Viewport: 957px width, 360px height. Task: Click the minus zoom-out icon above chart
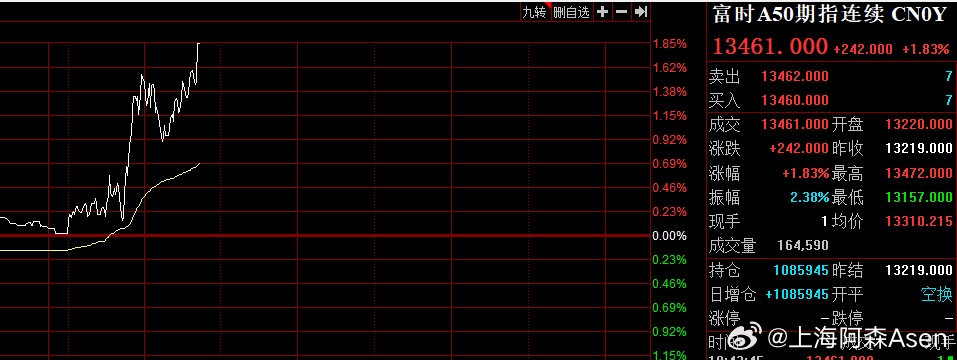pyautogui.click(x=621, y=12)
